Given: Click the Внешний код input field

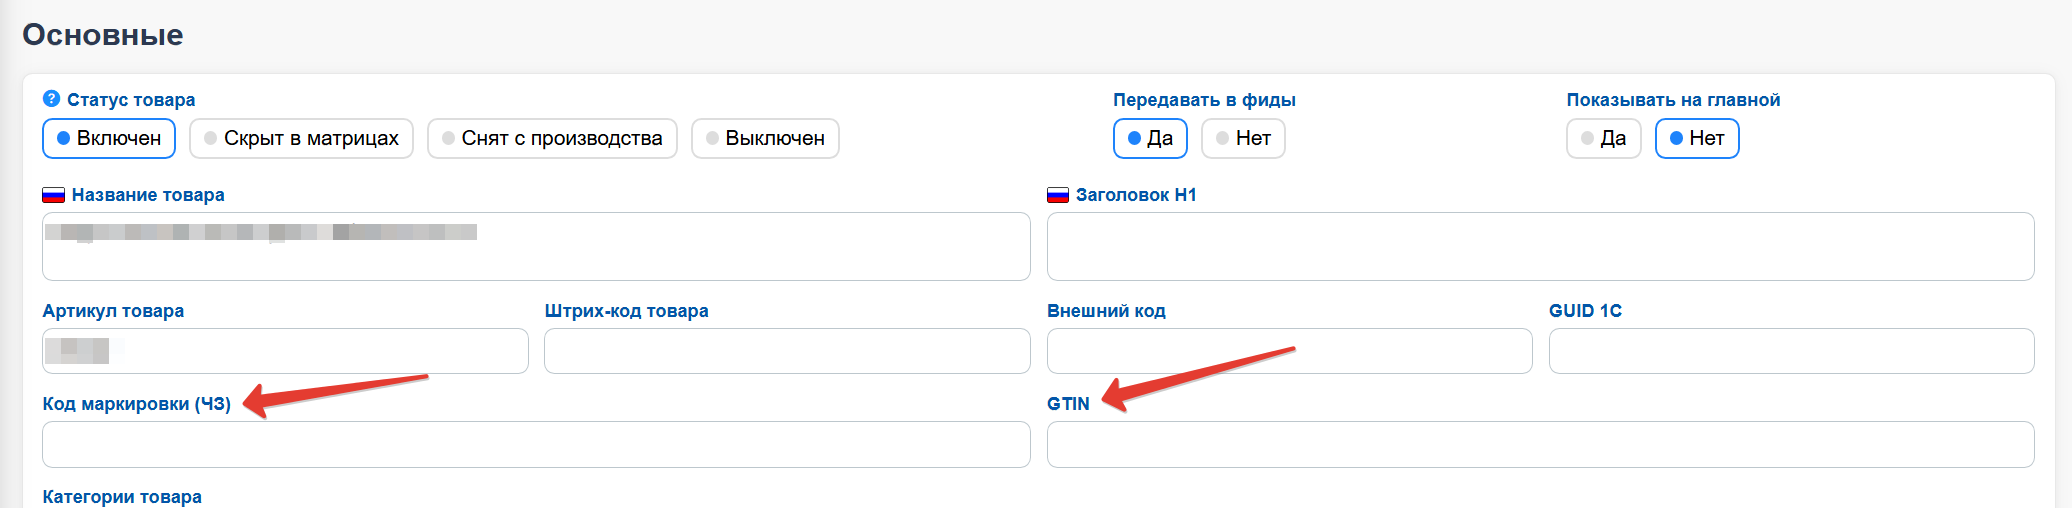Looking at the screenshot, I should 1289,351.
